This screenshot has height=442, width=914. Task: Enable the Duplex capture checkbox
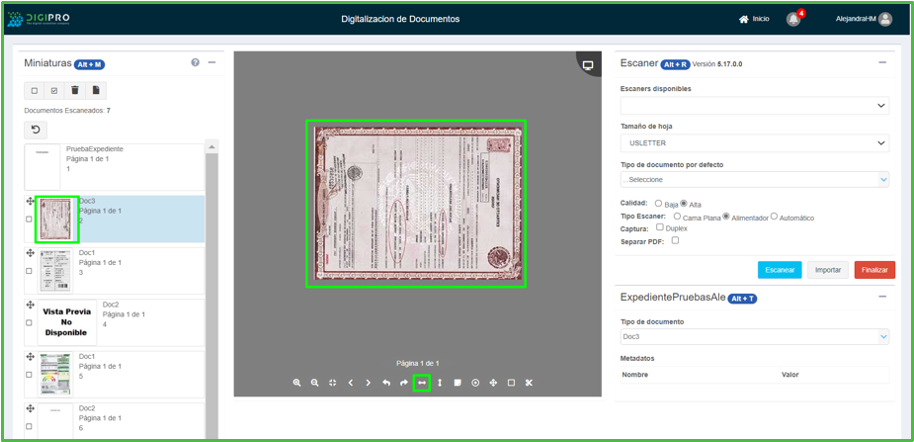tap(660, 228)
